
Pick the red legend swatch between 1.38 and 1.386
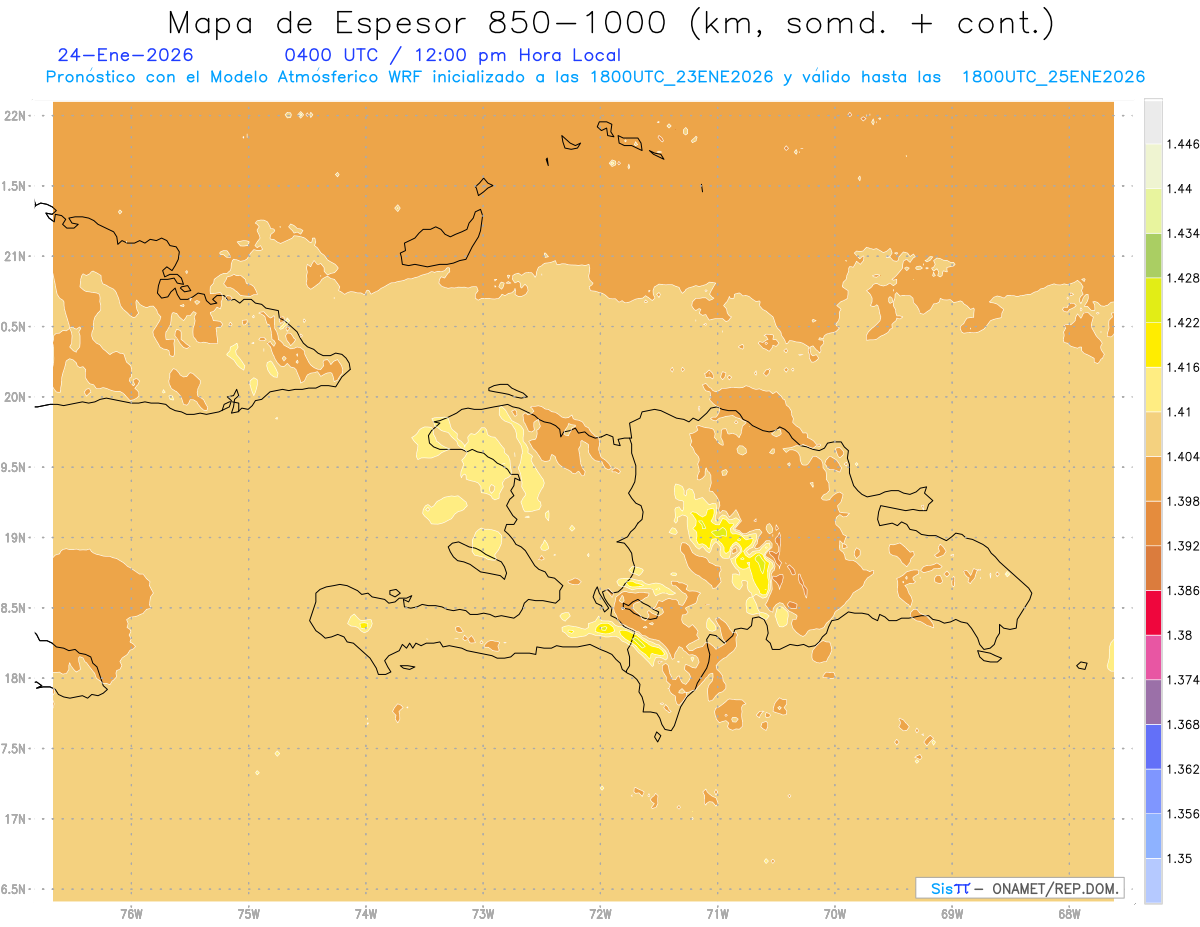1153,612
